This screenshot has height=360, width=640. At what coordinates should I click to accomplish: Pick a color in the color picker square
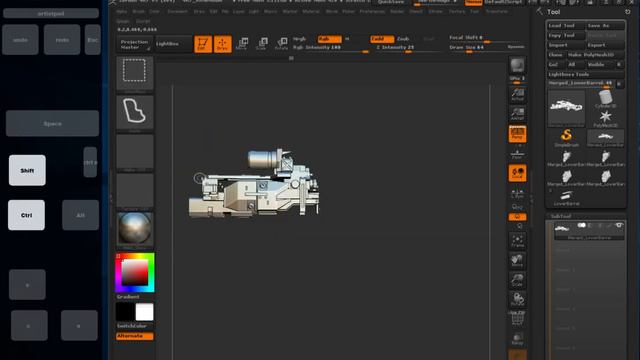pyautogui.click(x=135, y=272)
